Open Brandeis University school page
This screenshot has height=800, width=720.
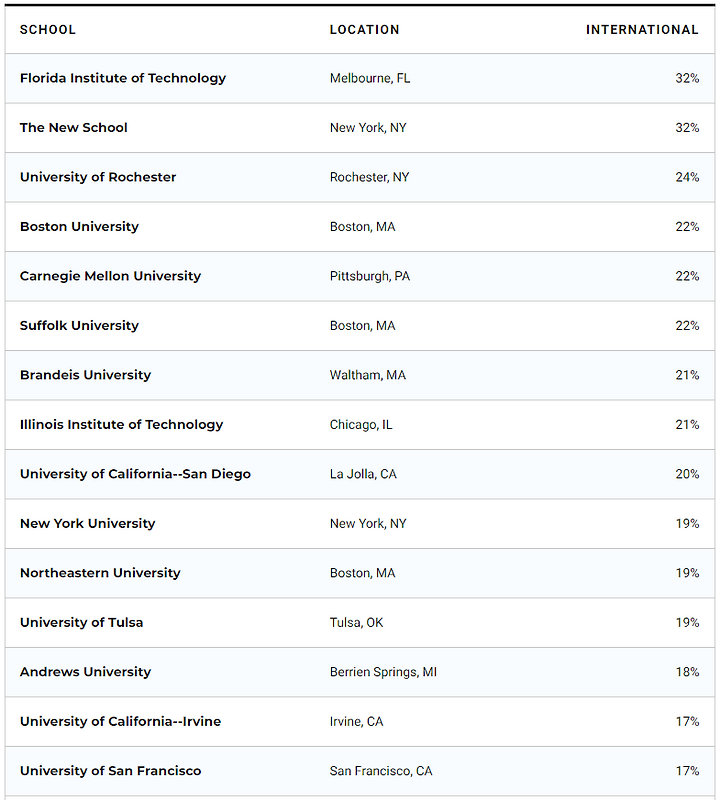coord(85,375)
